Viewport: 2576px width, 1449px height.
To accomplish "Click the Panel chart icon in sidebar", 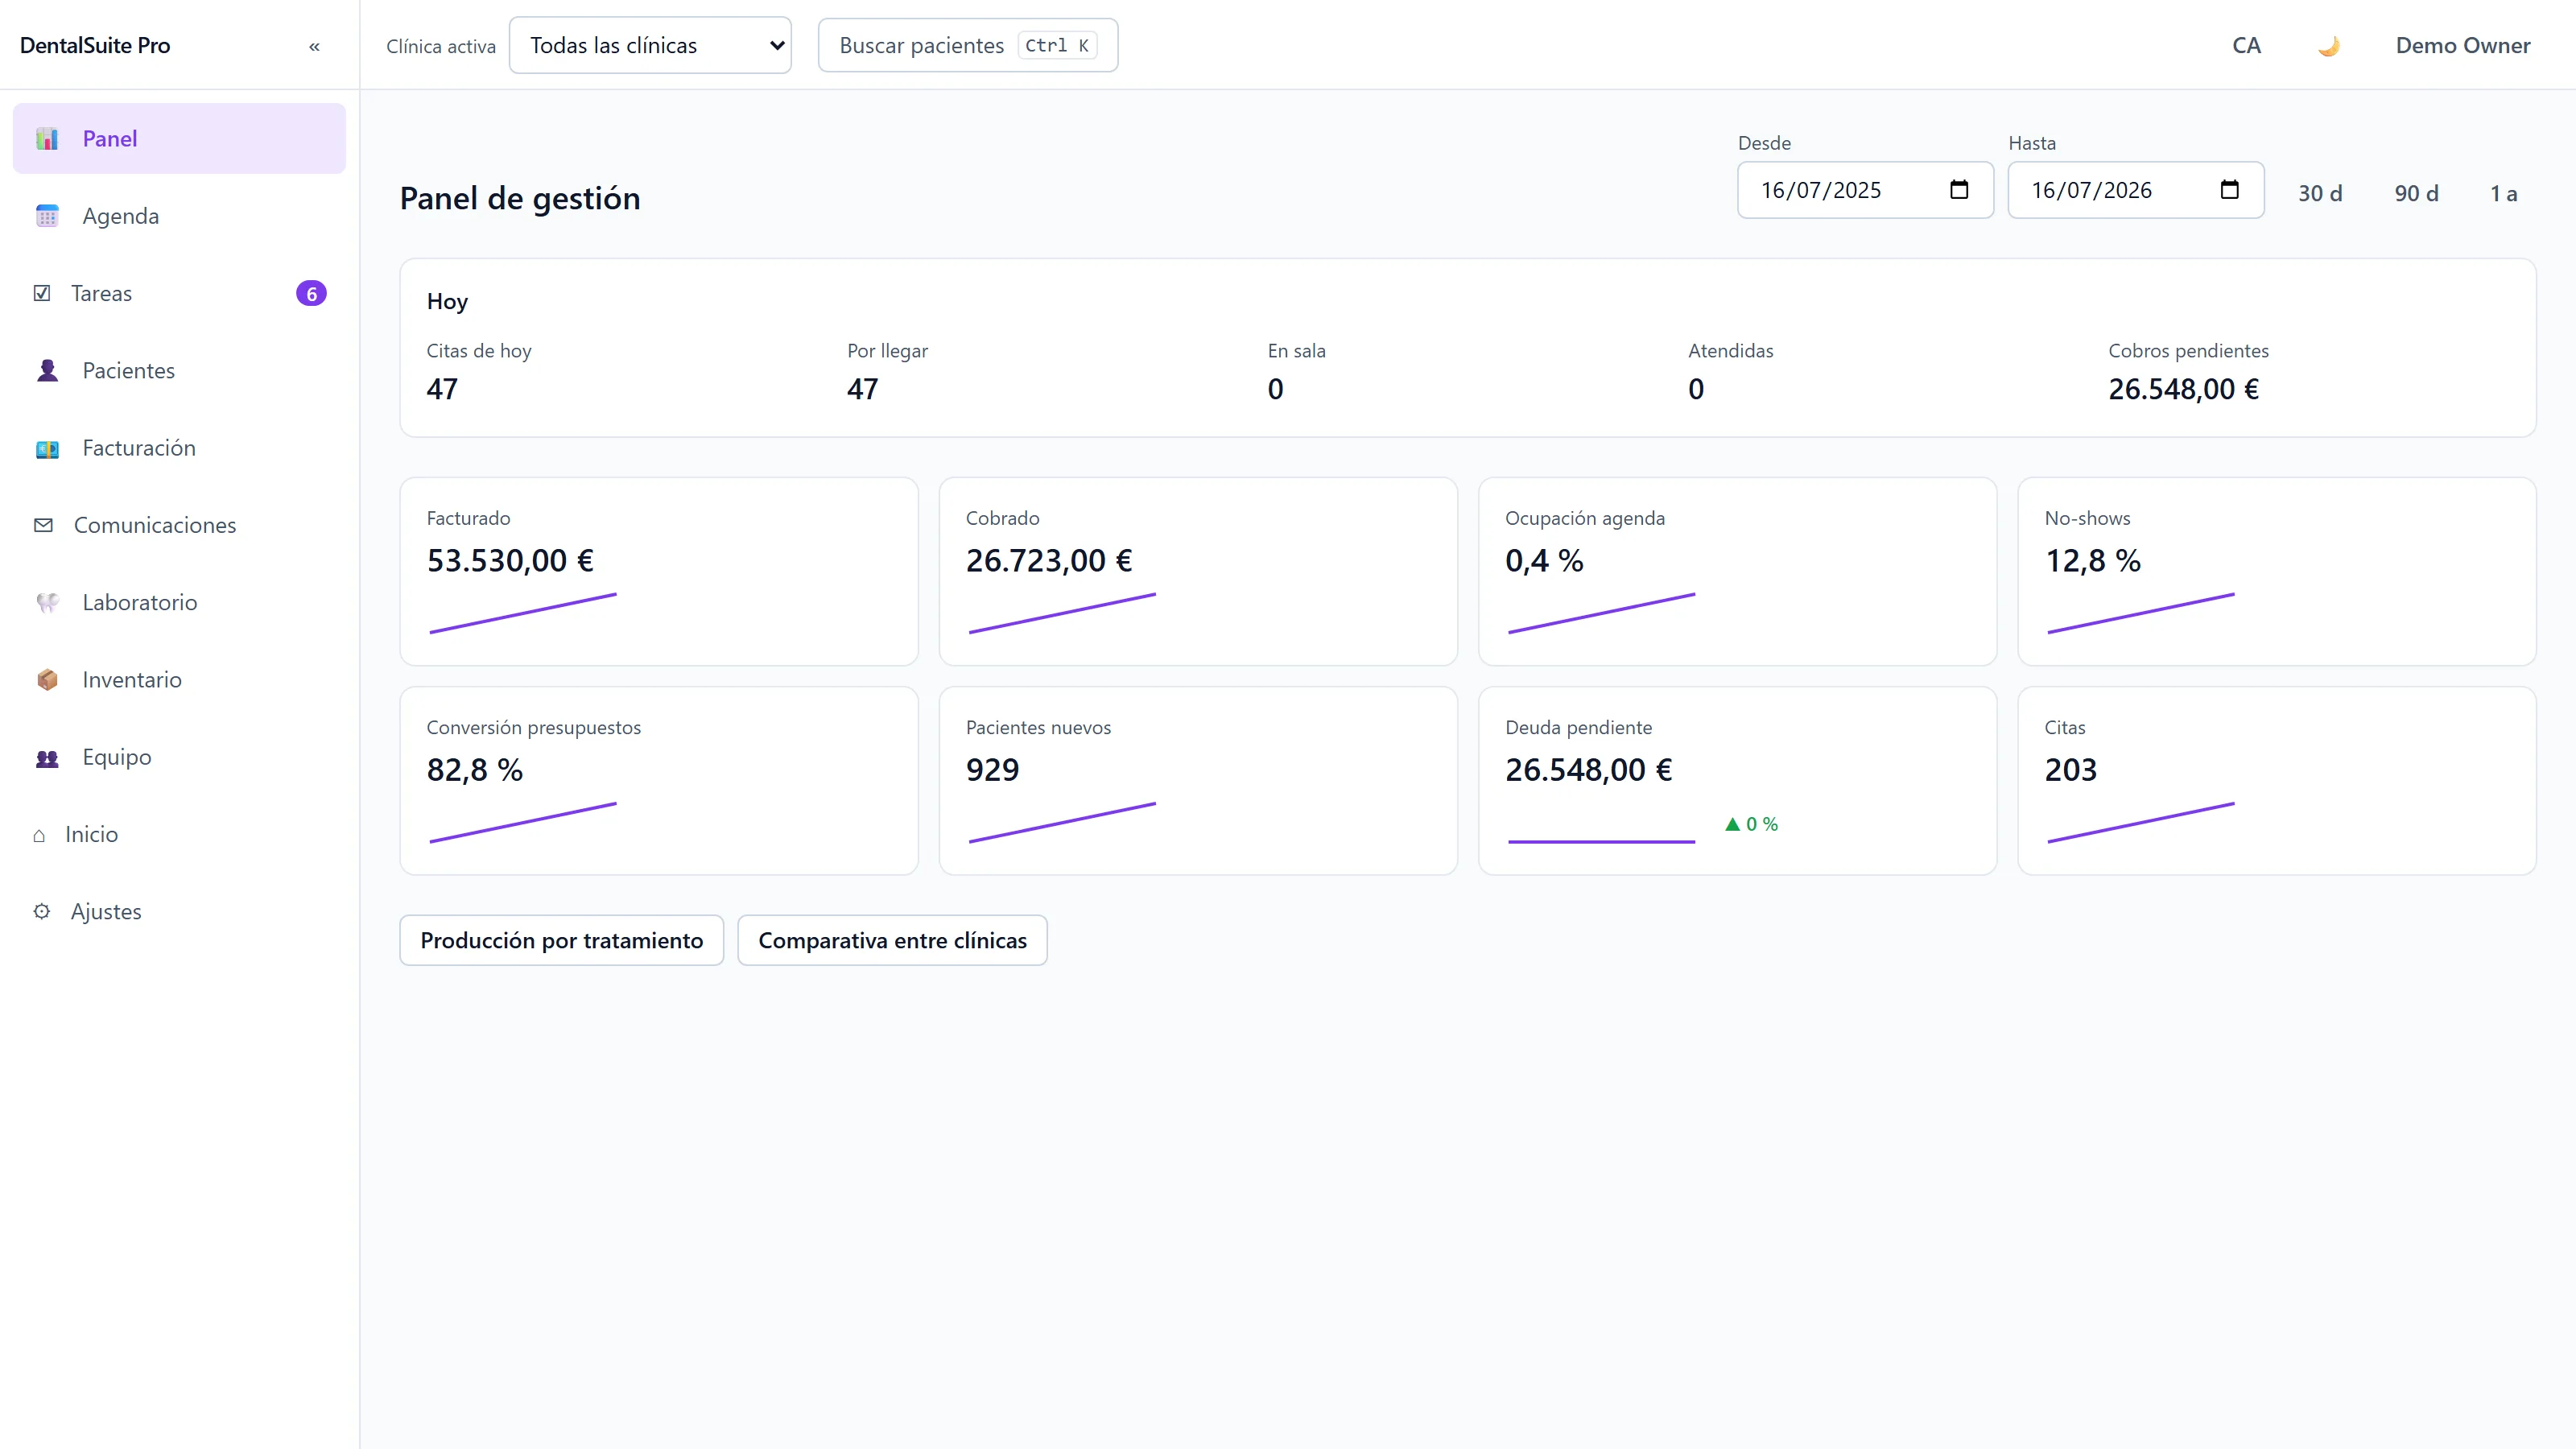I will pos(47,139).
